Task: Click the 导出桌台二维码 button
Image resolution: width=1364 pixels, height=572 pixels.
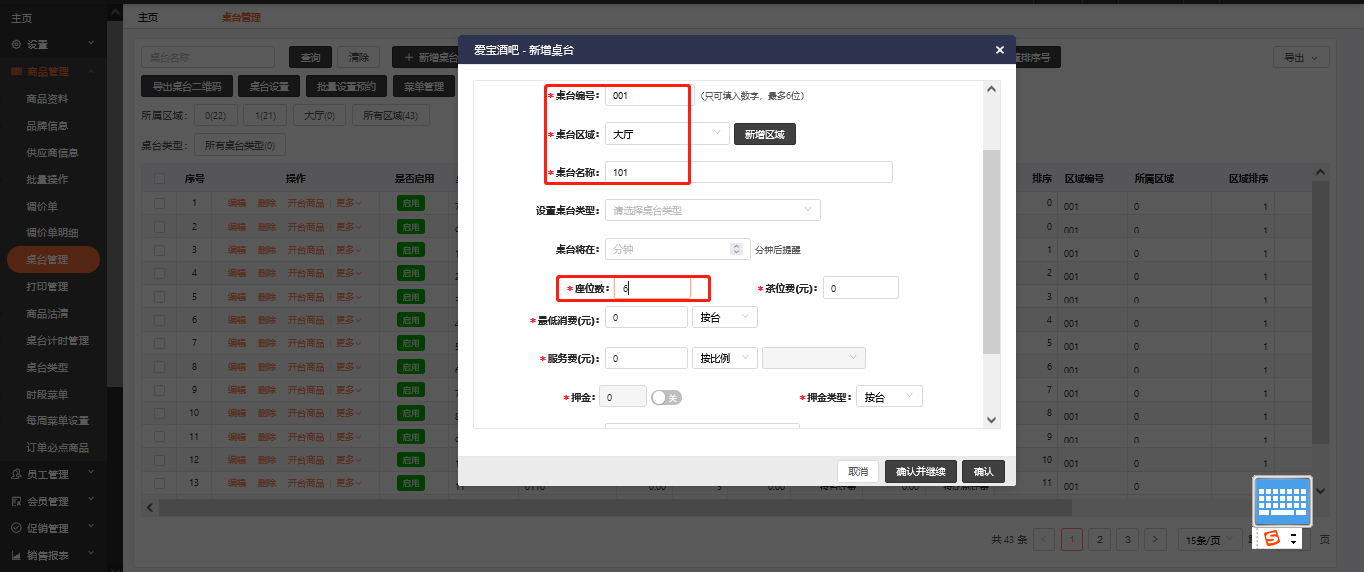Action: (187, 86)
